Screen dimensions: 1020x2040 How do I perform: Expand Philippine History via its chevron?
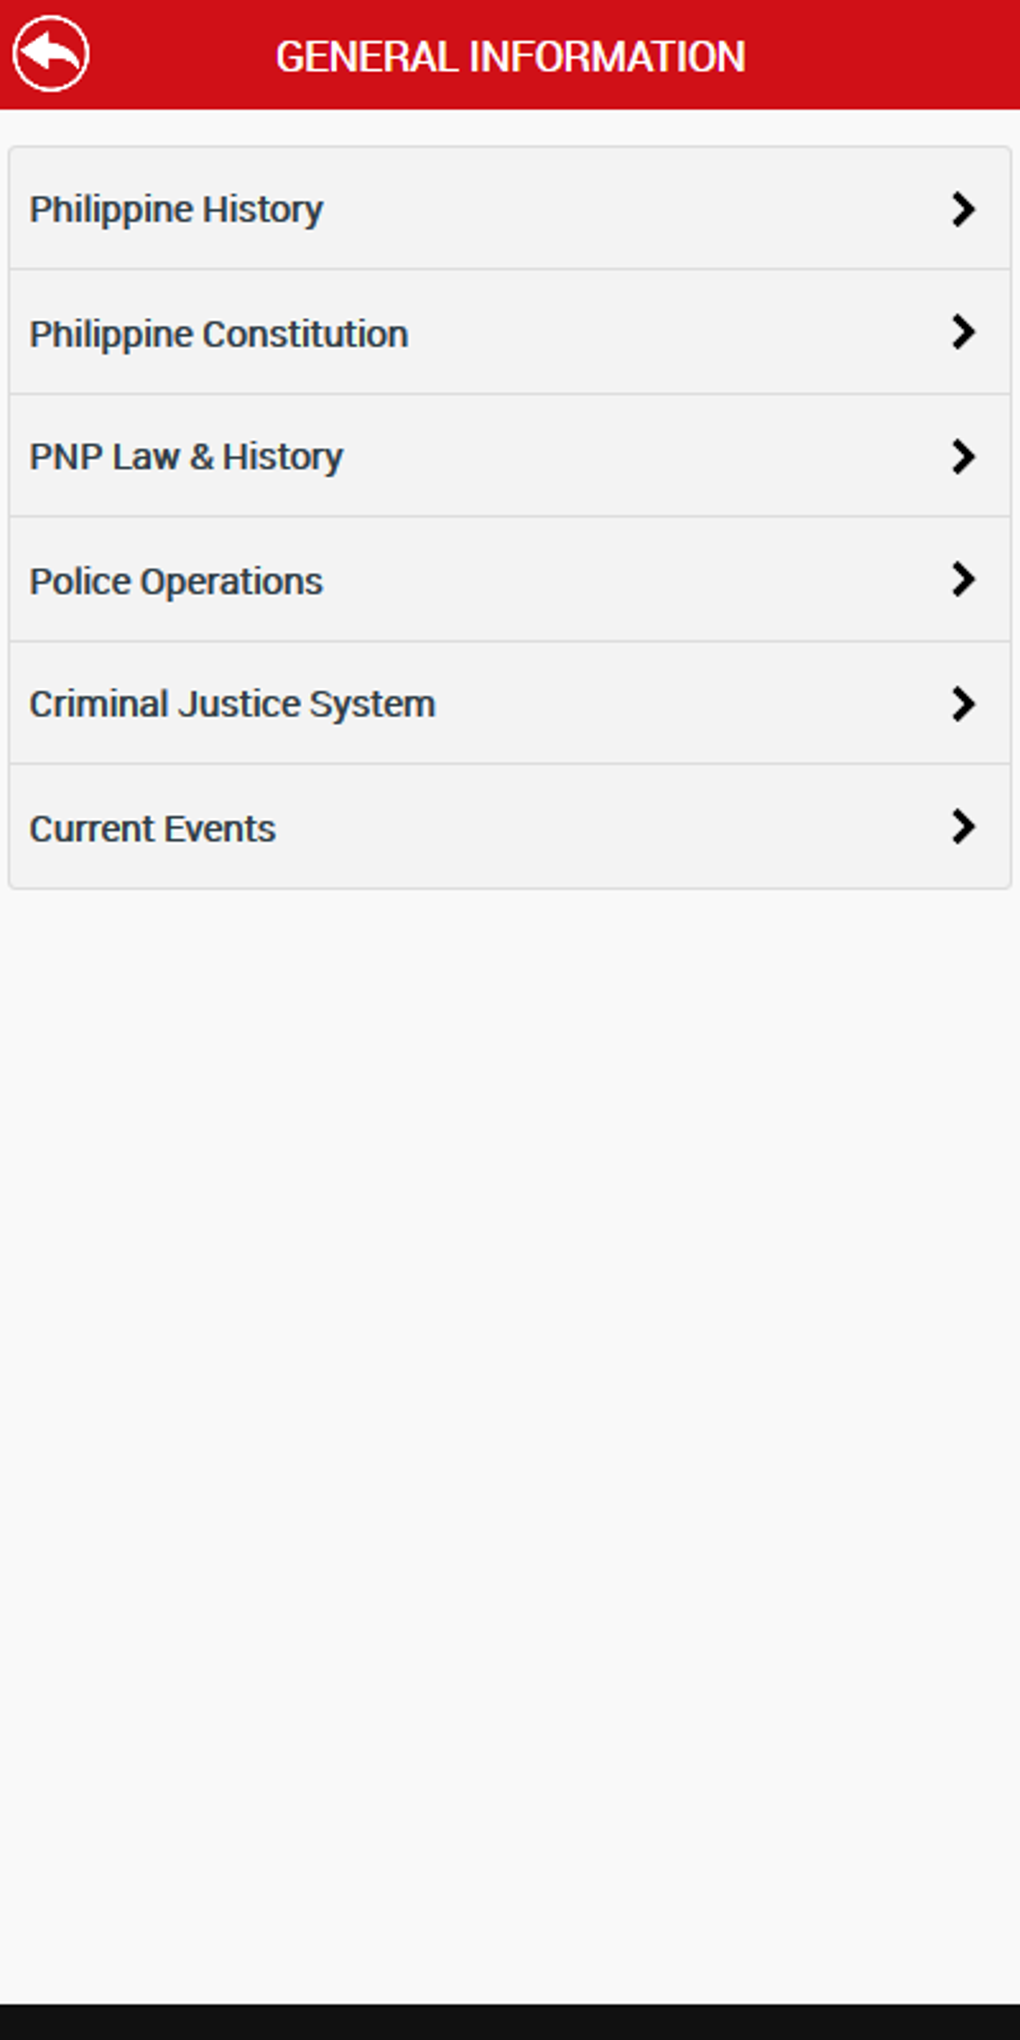963,209
